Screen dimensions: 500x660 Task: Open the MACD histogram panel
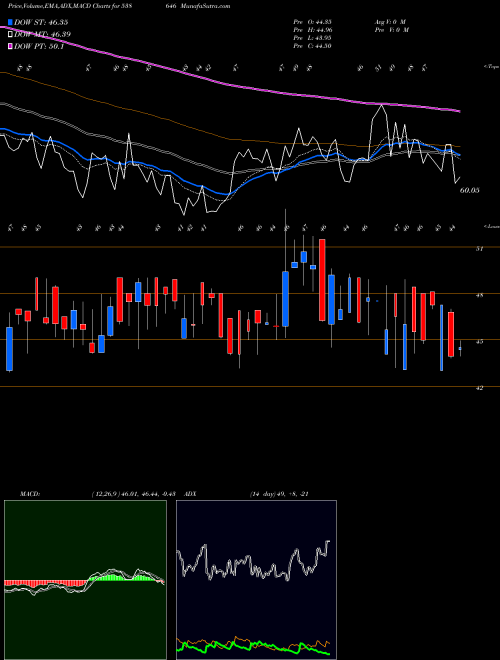click(85, 580)
